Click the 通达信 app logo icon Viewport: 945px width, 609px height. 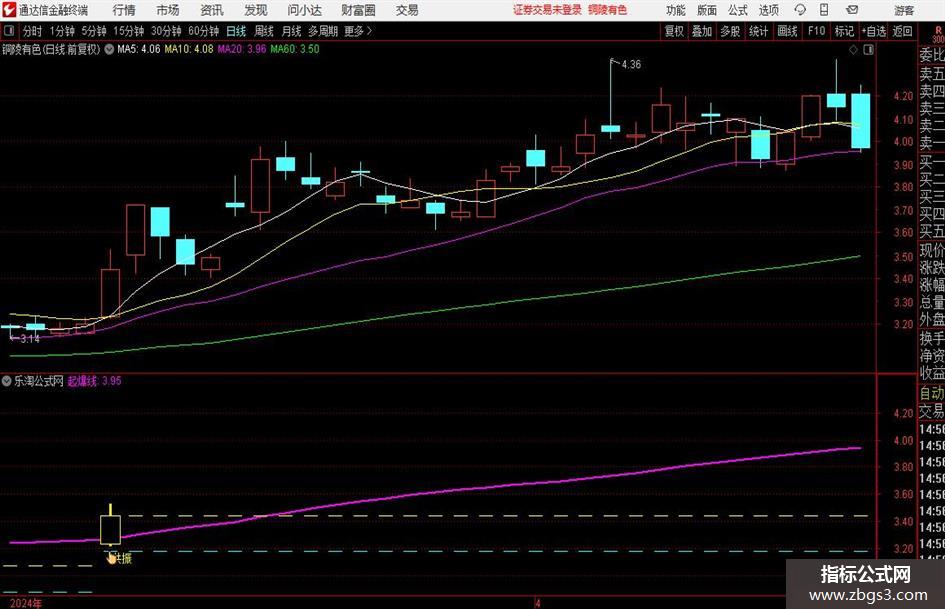tap(8, 10)
